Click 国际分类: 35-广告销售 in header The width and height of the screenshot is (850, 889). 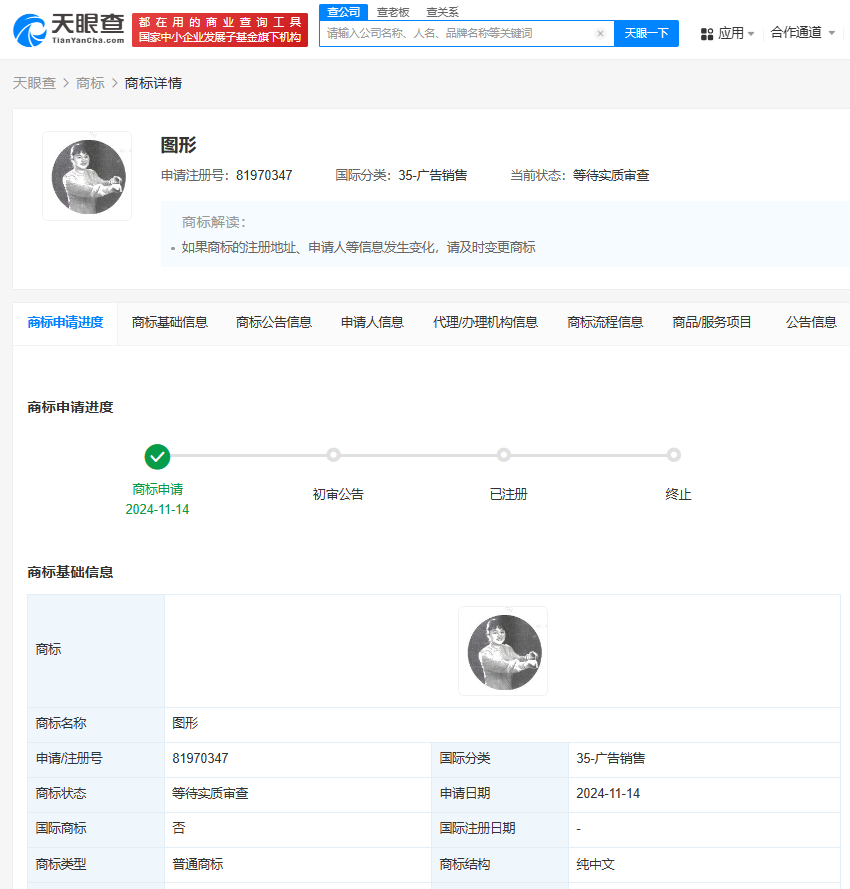(401, 176)
